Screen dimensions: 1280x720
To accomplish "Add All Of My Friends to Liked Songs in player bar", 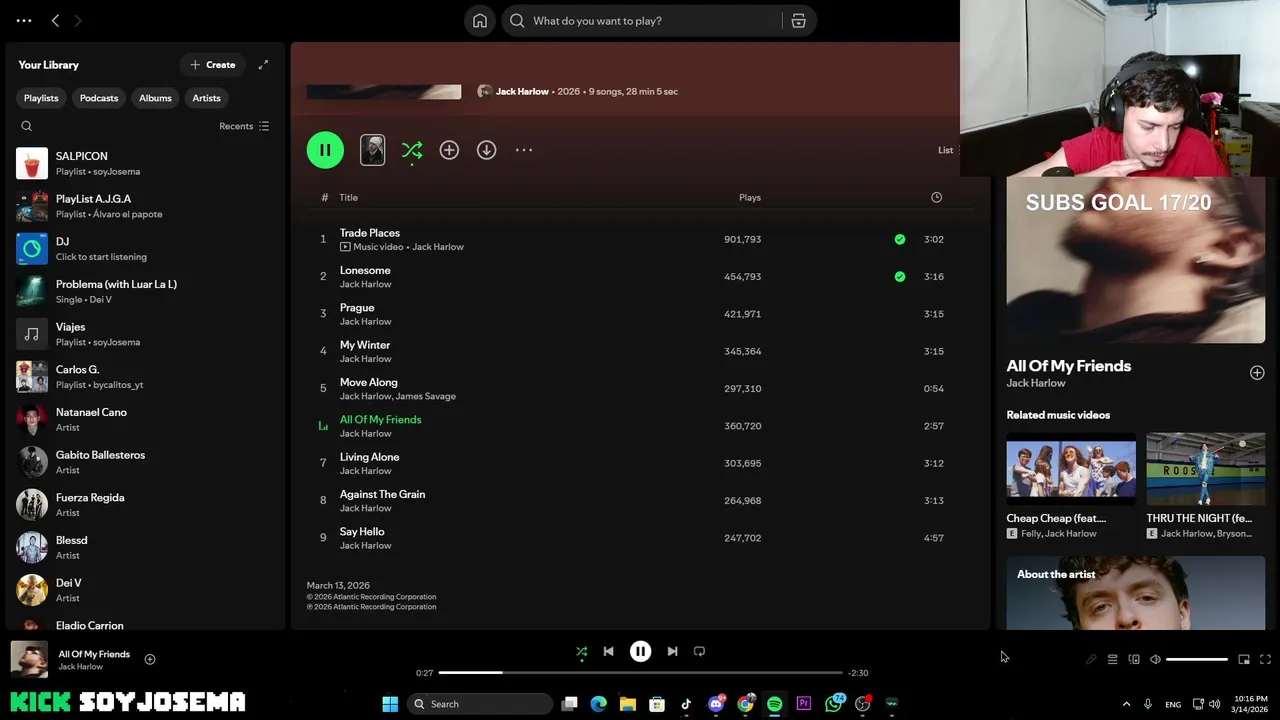I will tap(150, 659).
